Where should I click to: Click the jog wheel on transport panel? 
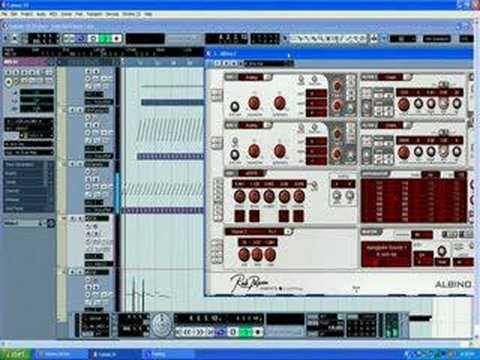(x=162, y=325)
